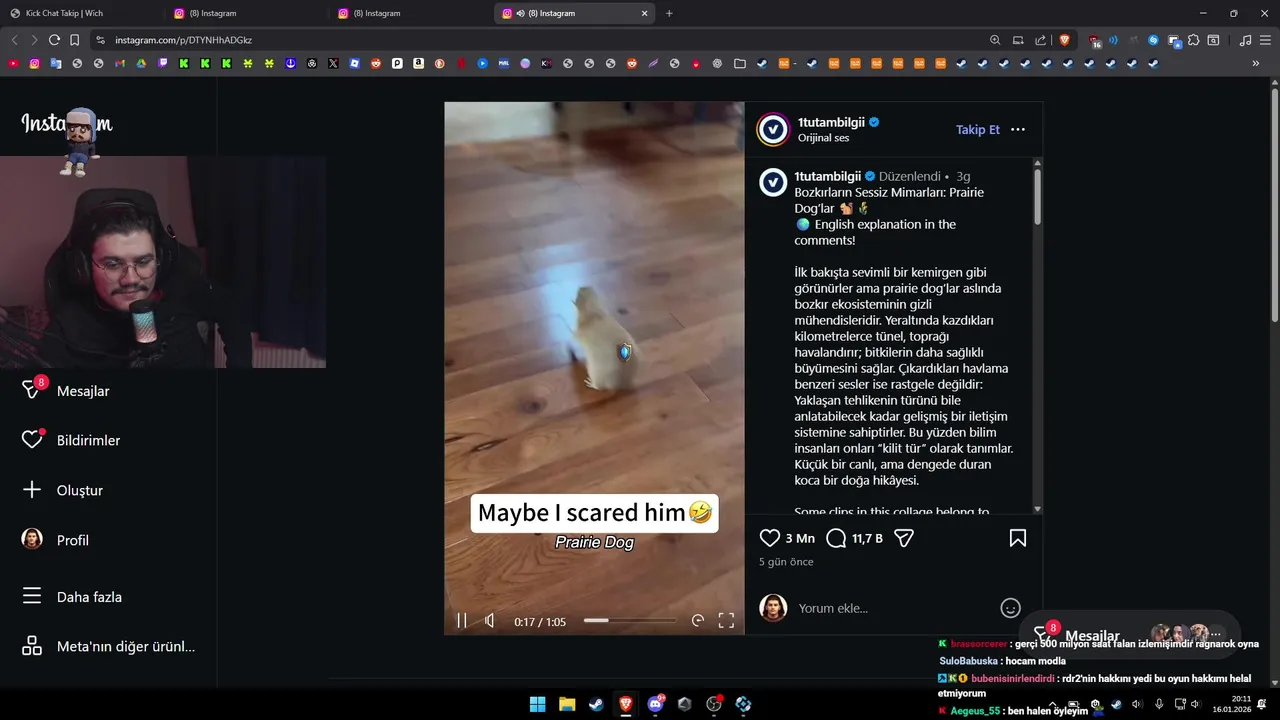Pause the prairie dog video
This screenshot has width=1280, height=720.
tap(462, 621)
